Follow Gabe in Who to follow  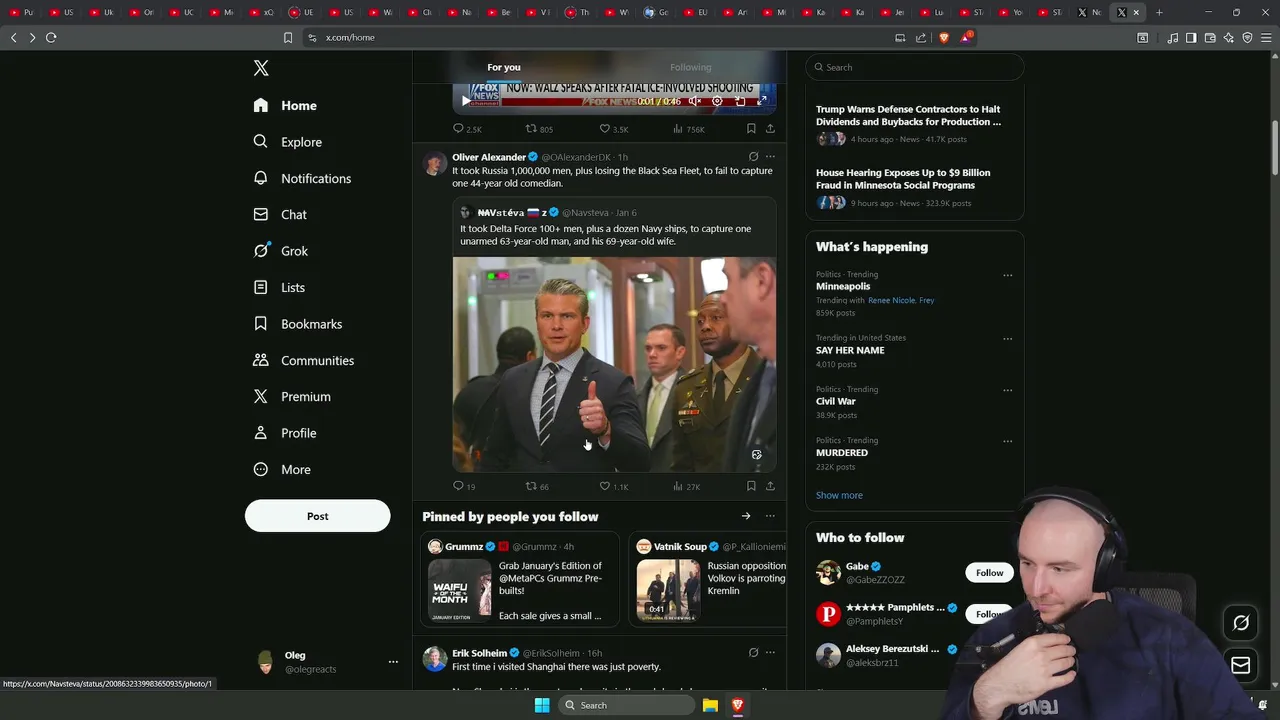click(x=989, y=573)
